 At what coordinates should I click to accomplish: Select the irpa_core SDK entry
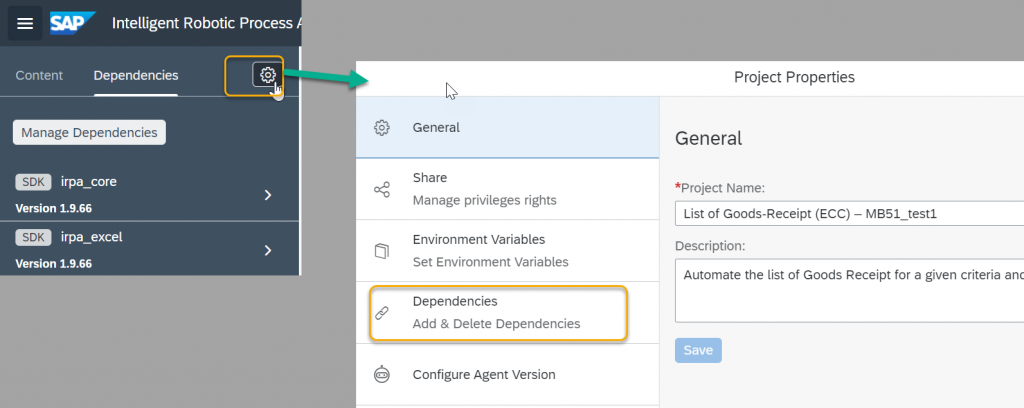tap(150, 195)
